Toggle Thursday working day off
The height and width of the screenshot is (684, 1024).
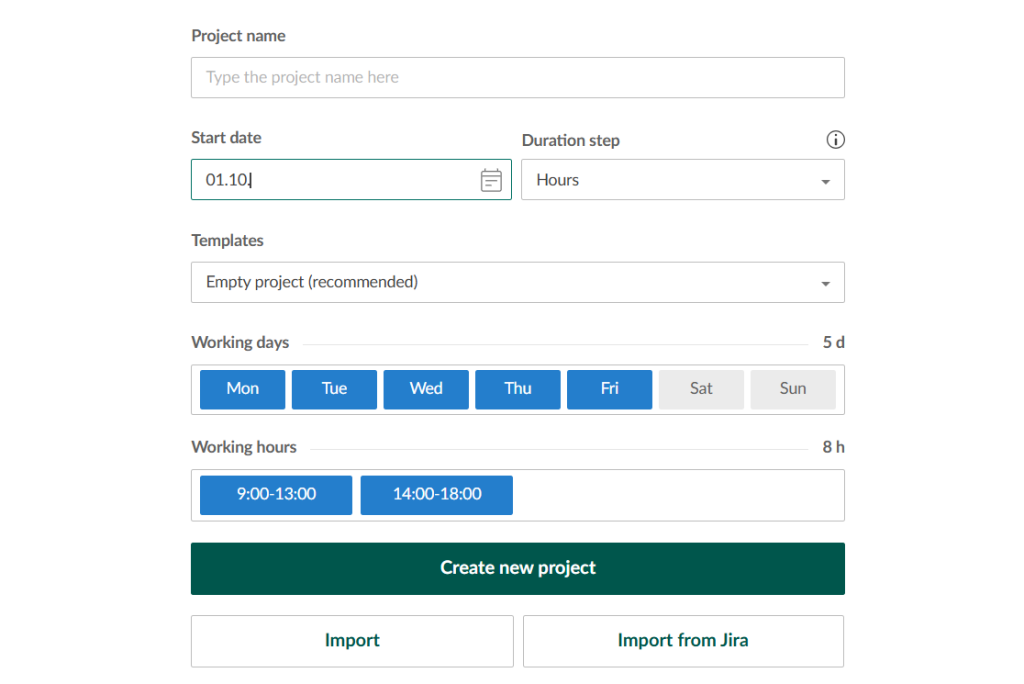click(517, 388)
